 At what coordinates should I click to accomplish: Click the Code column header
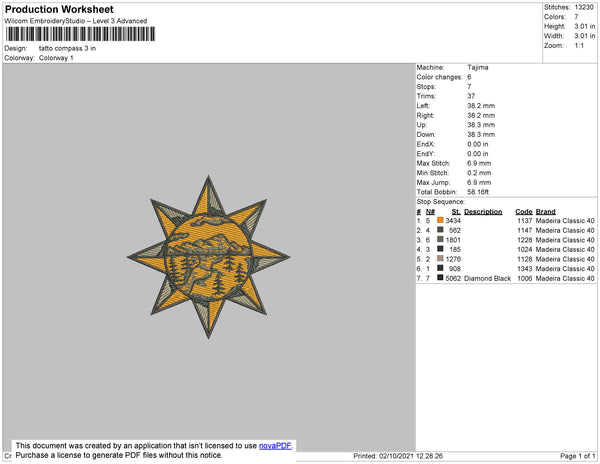tap(524, 212)
